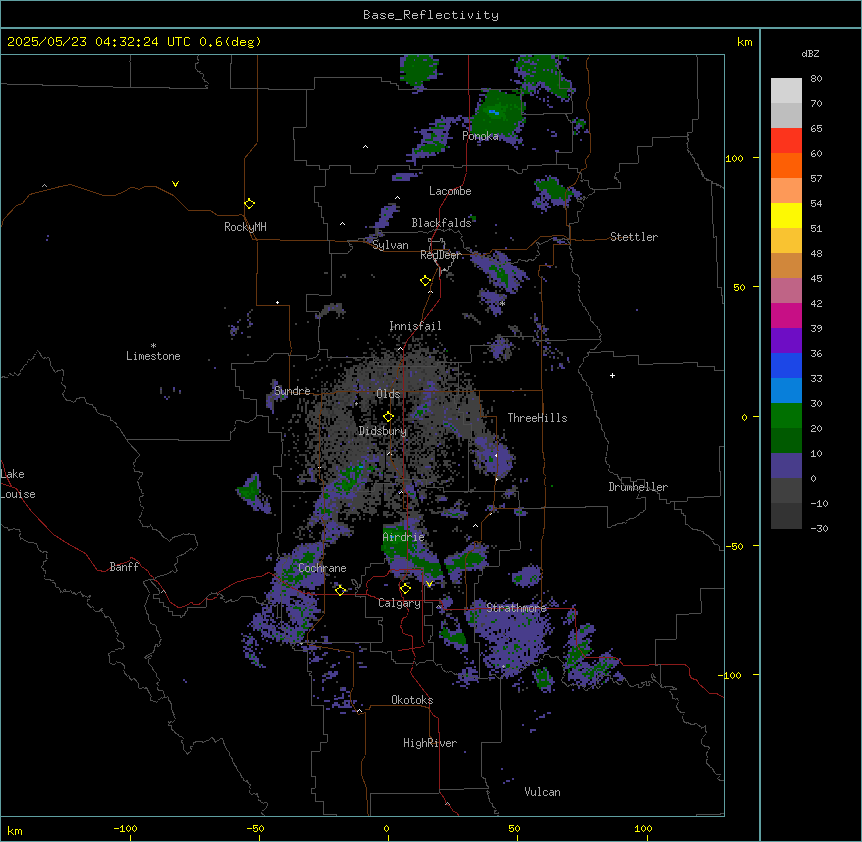
Task: Click the Banff label
Action: 124,567
